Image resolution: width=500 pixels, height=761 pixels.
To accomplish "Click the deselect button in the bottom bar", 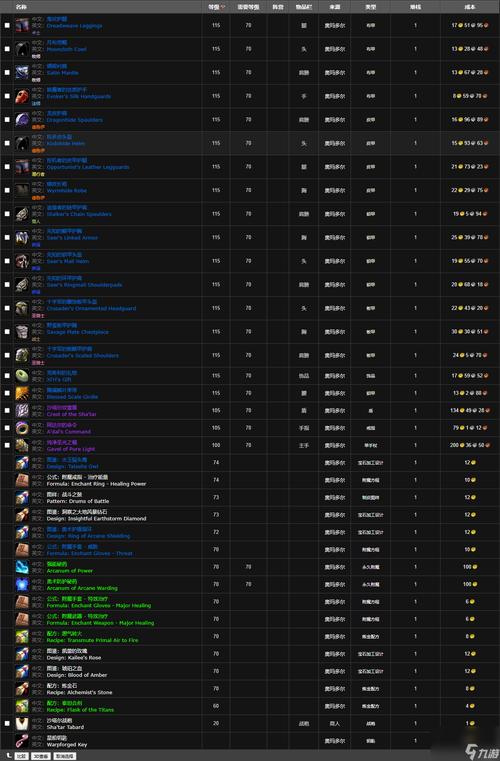I will coord(65,756).
